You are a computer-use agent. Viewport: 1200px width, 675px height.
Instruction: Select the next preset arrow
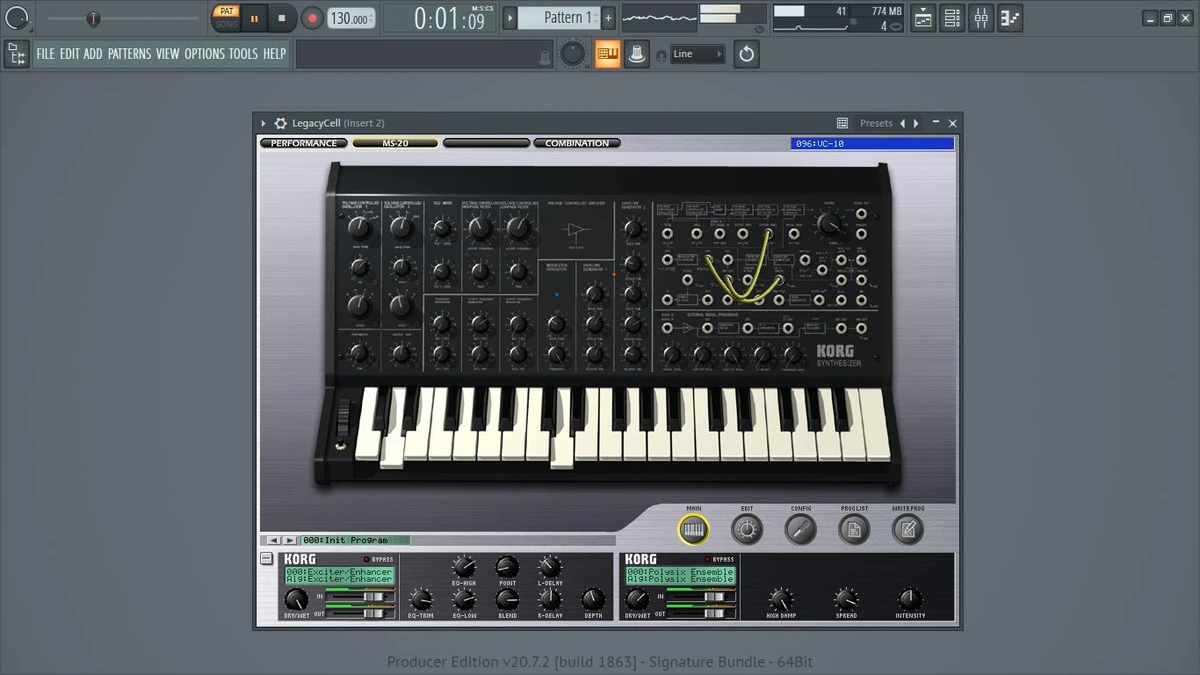(916, 123)
